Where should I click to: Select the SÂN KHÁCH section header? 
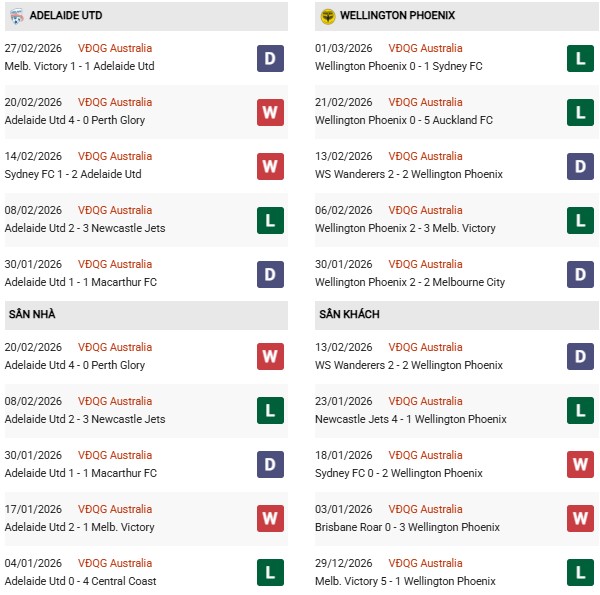tap(349, 314)
